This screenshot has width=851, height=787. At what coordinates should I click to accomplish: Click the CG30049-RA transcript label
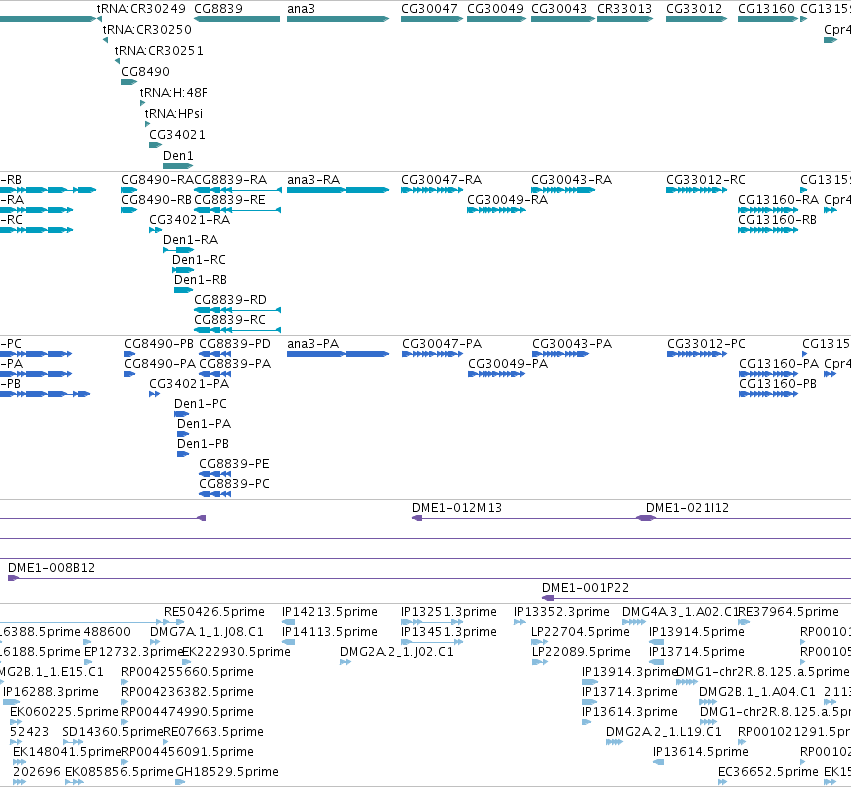click(507, 200)
